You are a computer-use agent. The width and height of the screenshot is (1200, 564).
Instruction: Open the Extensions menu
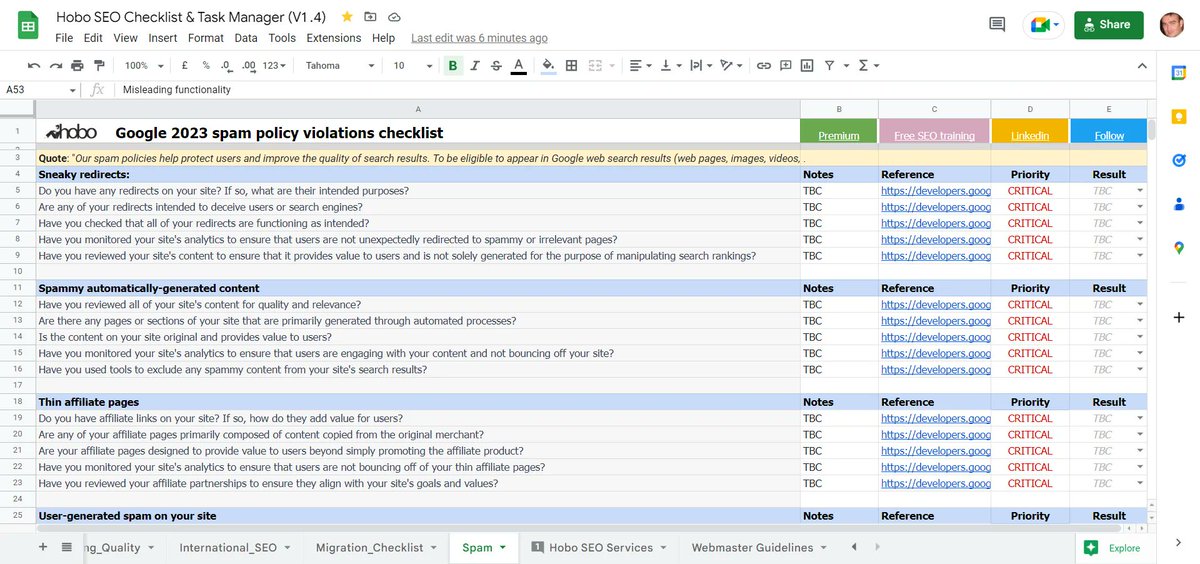(334, 38)
